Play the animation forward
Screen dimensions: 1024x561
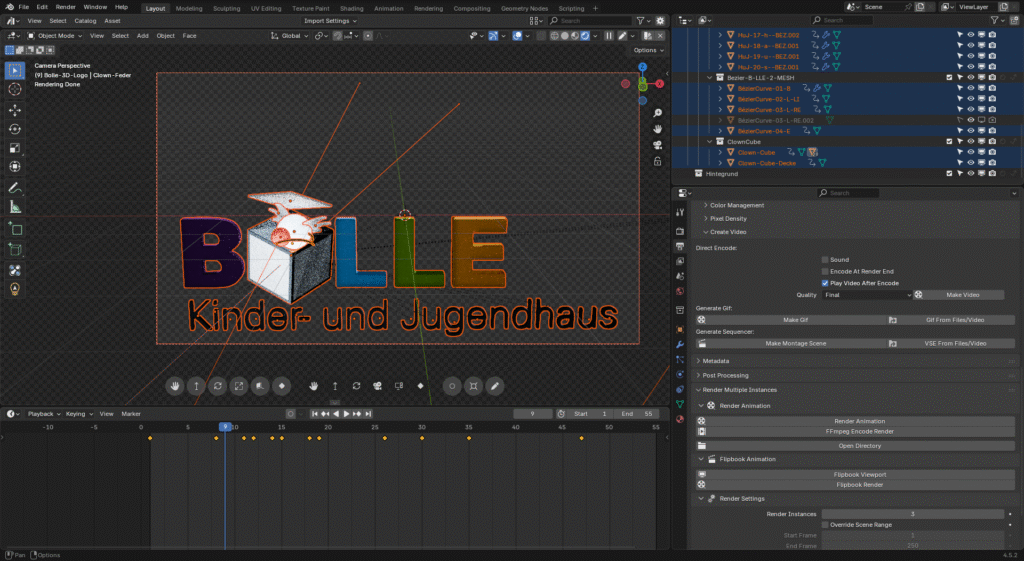[346, 413]
